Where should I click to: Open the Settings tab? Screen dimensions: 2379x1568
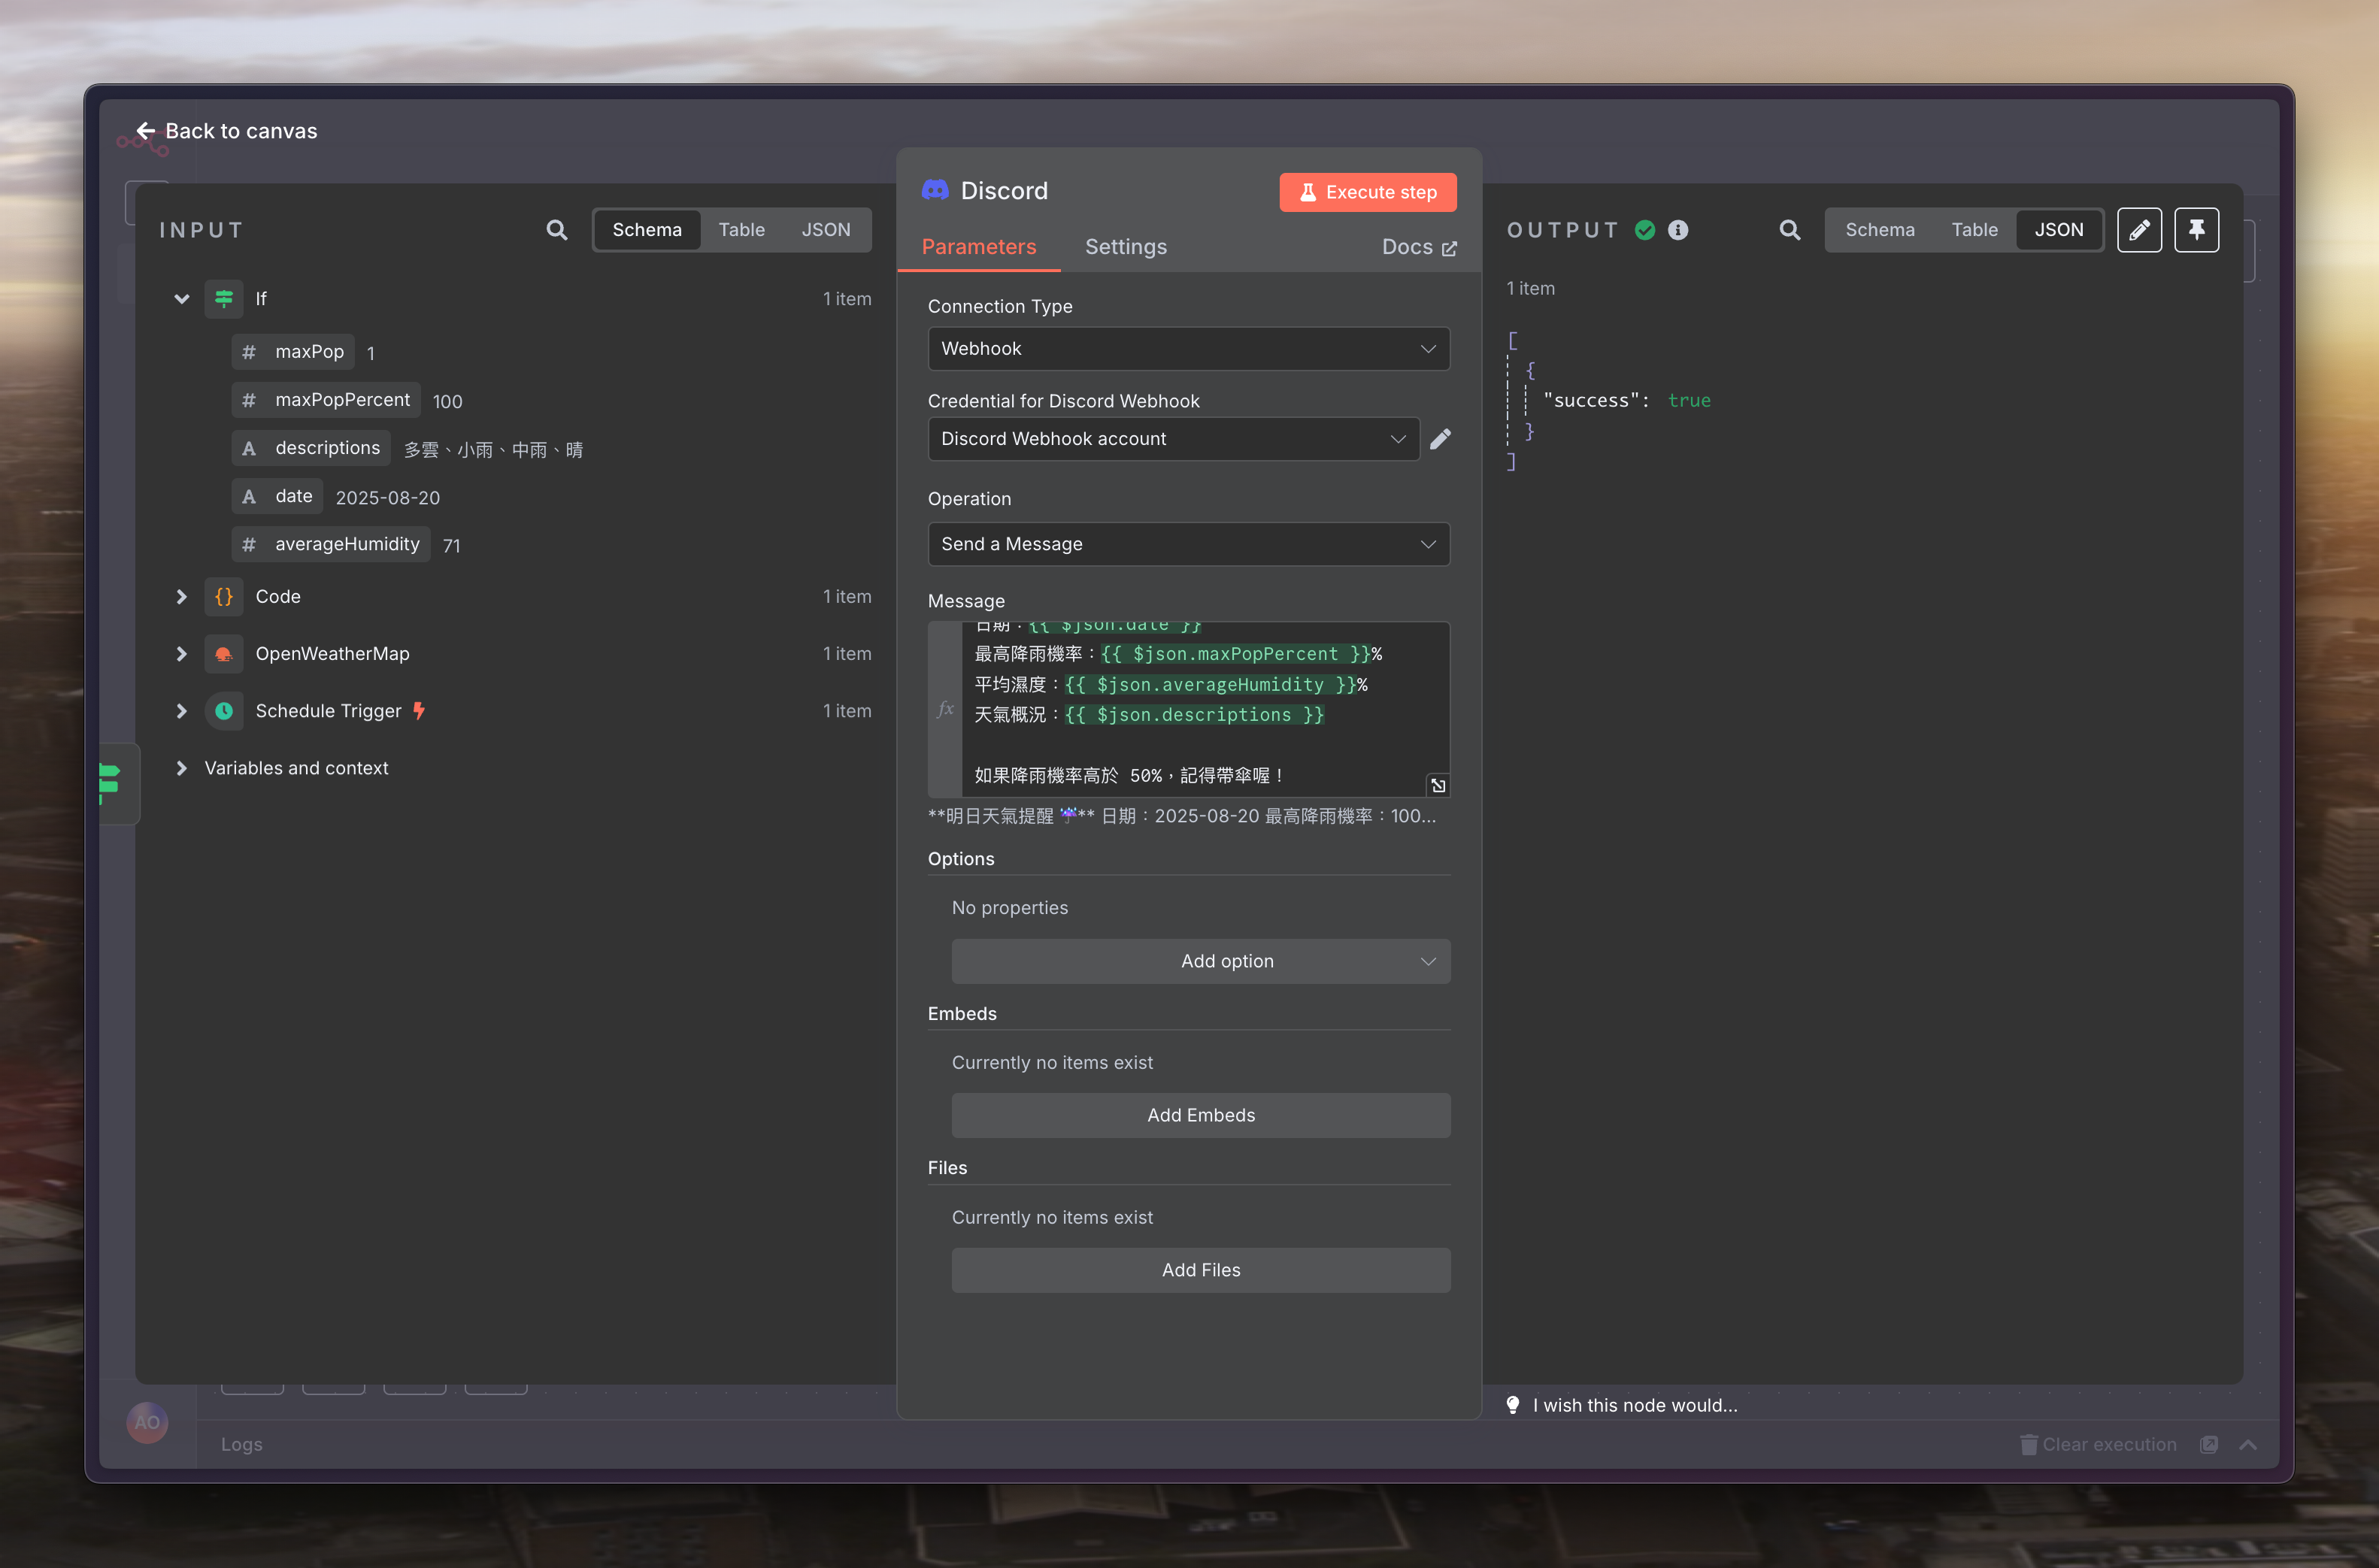[x=1125, y=247]
